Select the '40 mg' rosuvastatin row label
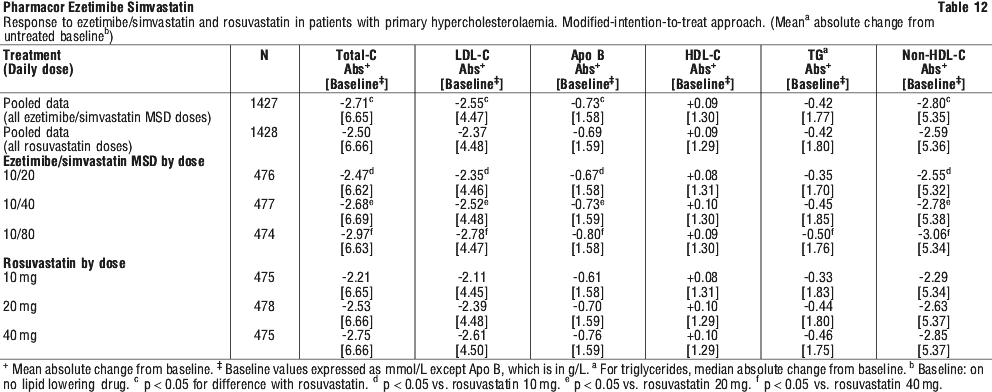The width and height of the screenshot is (992, 392). click(x=20, y=336)
